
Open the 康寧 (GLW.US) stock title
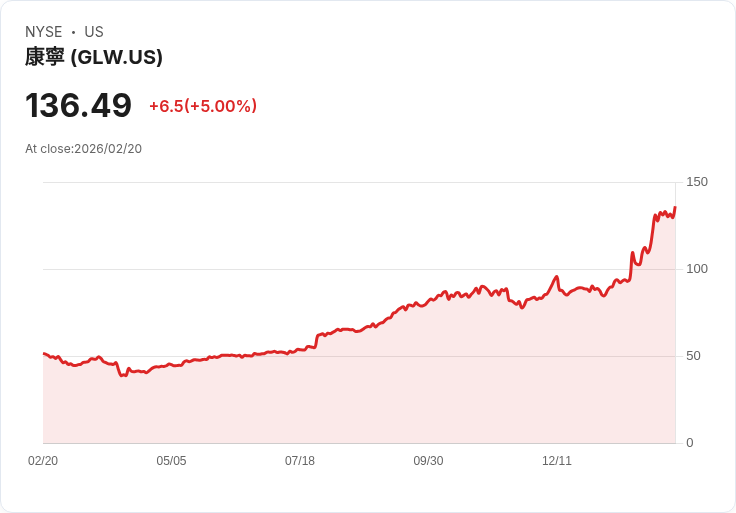coord(94,57)
